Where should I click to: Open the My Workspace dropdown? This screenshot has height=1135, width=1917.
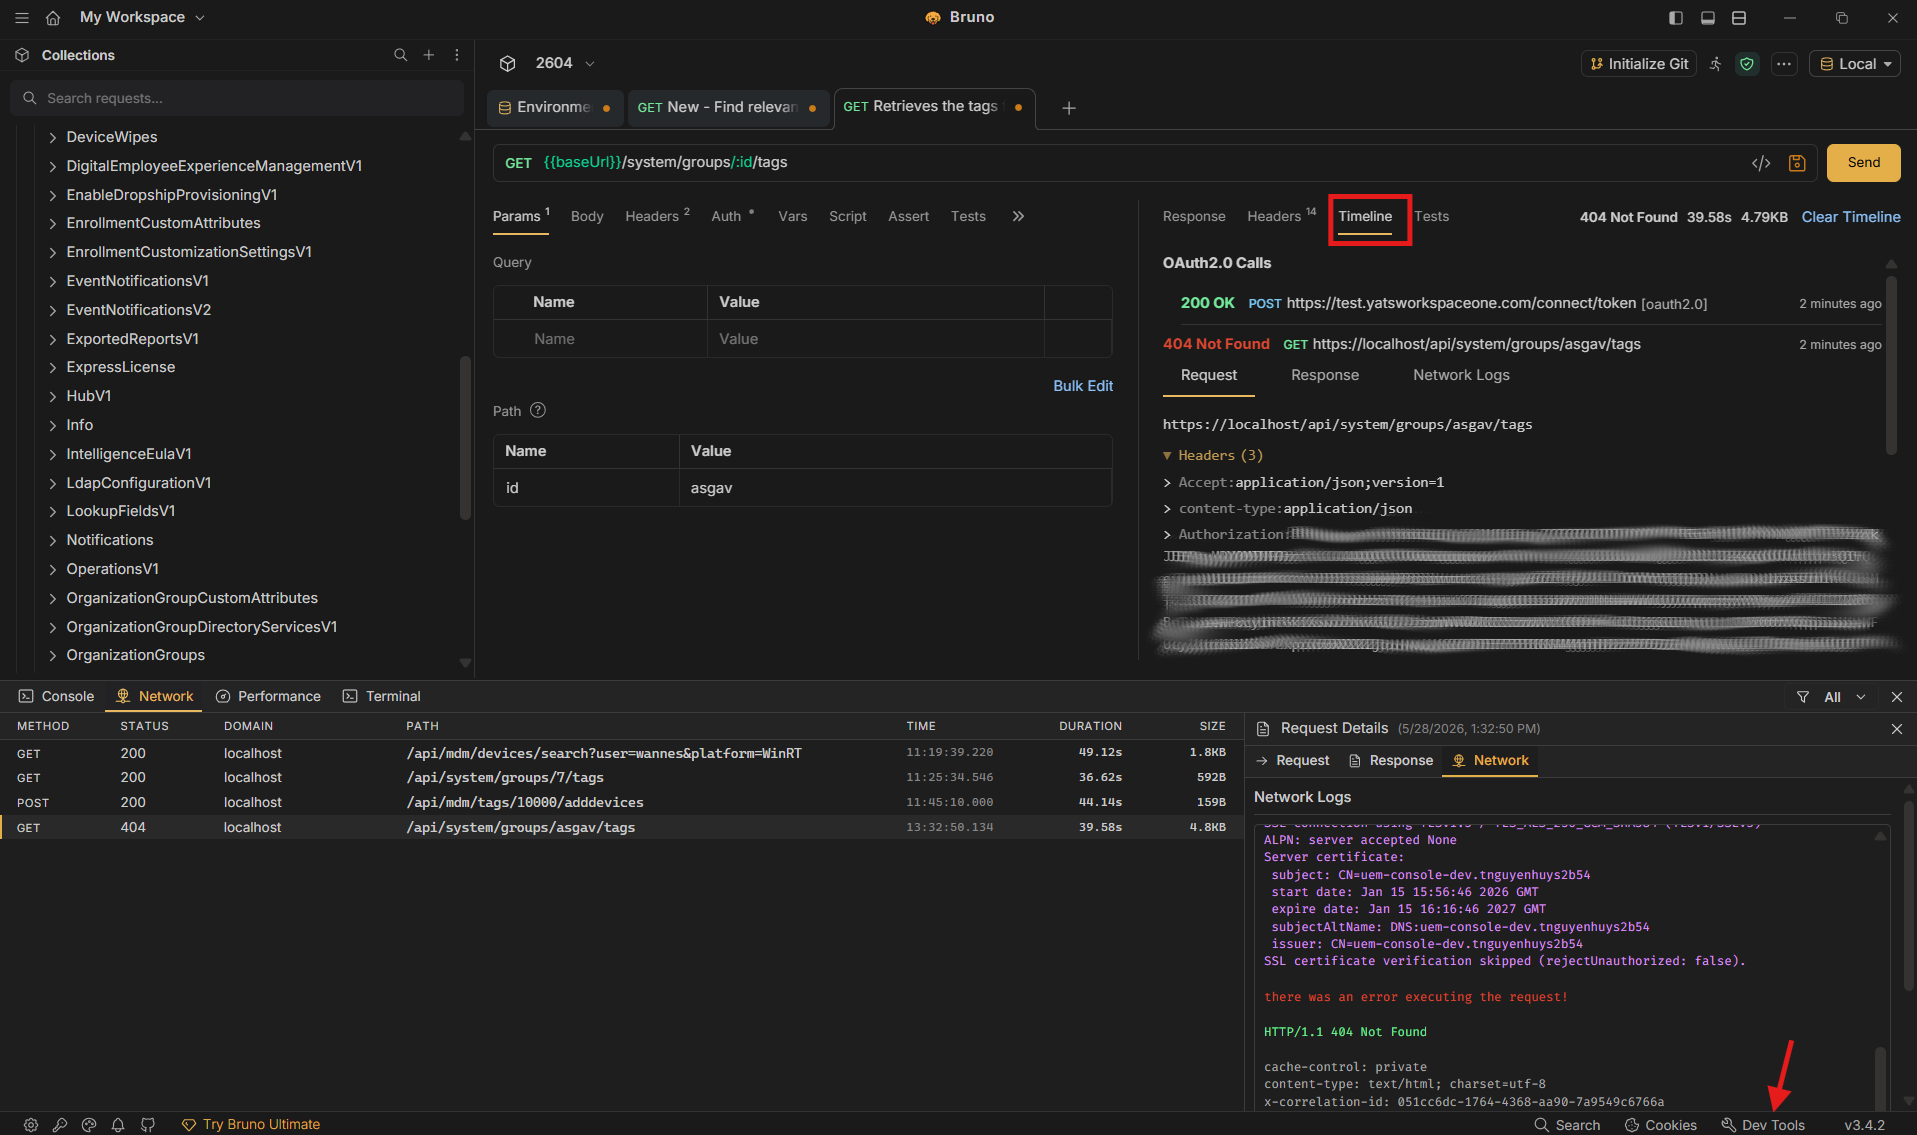[142, 17]
